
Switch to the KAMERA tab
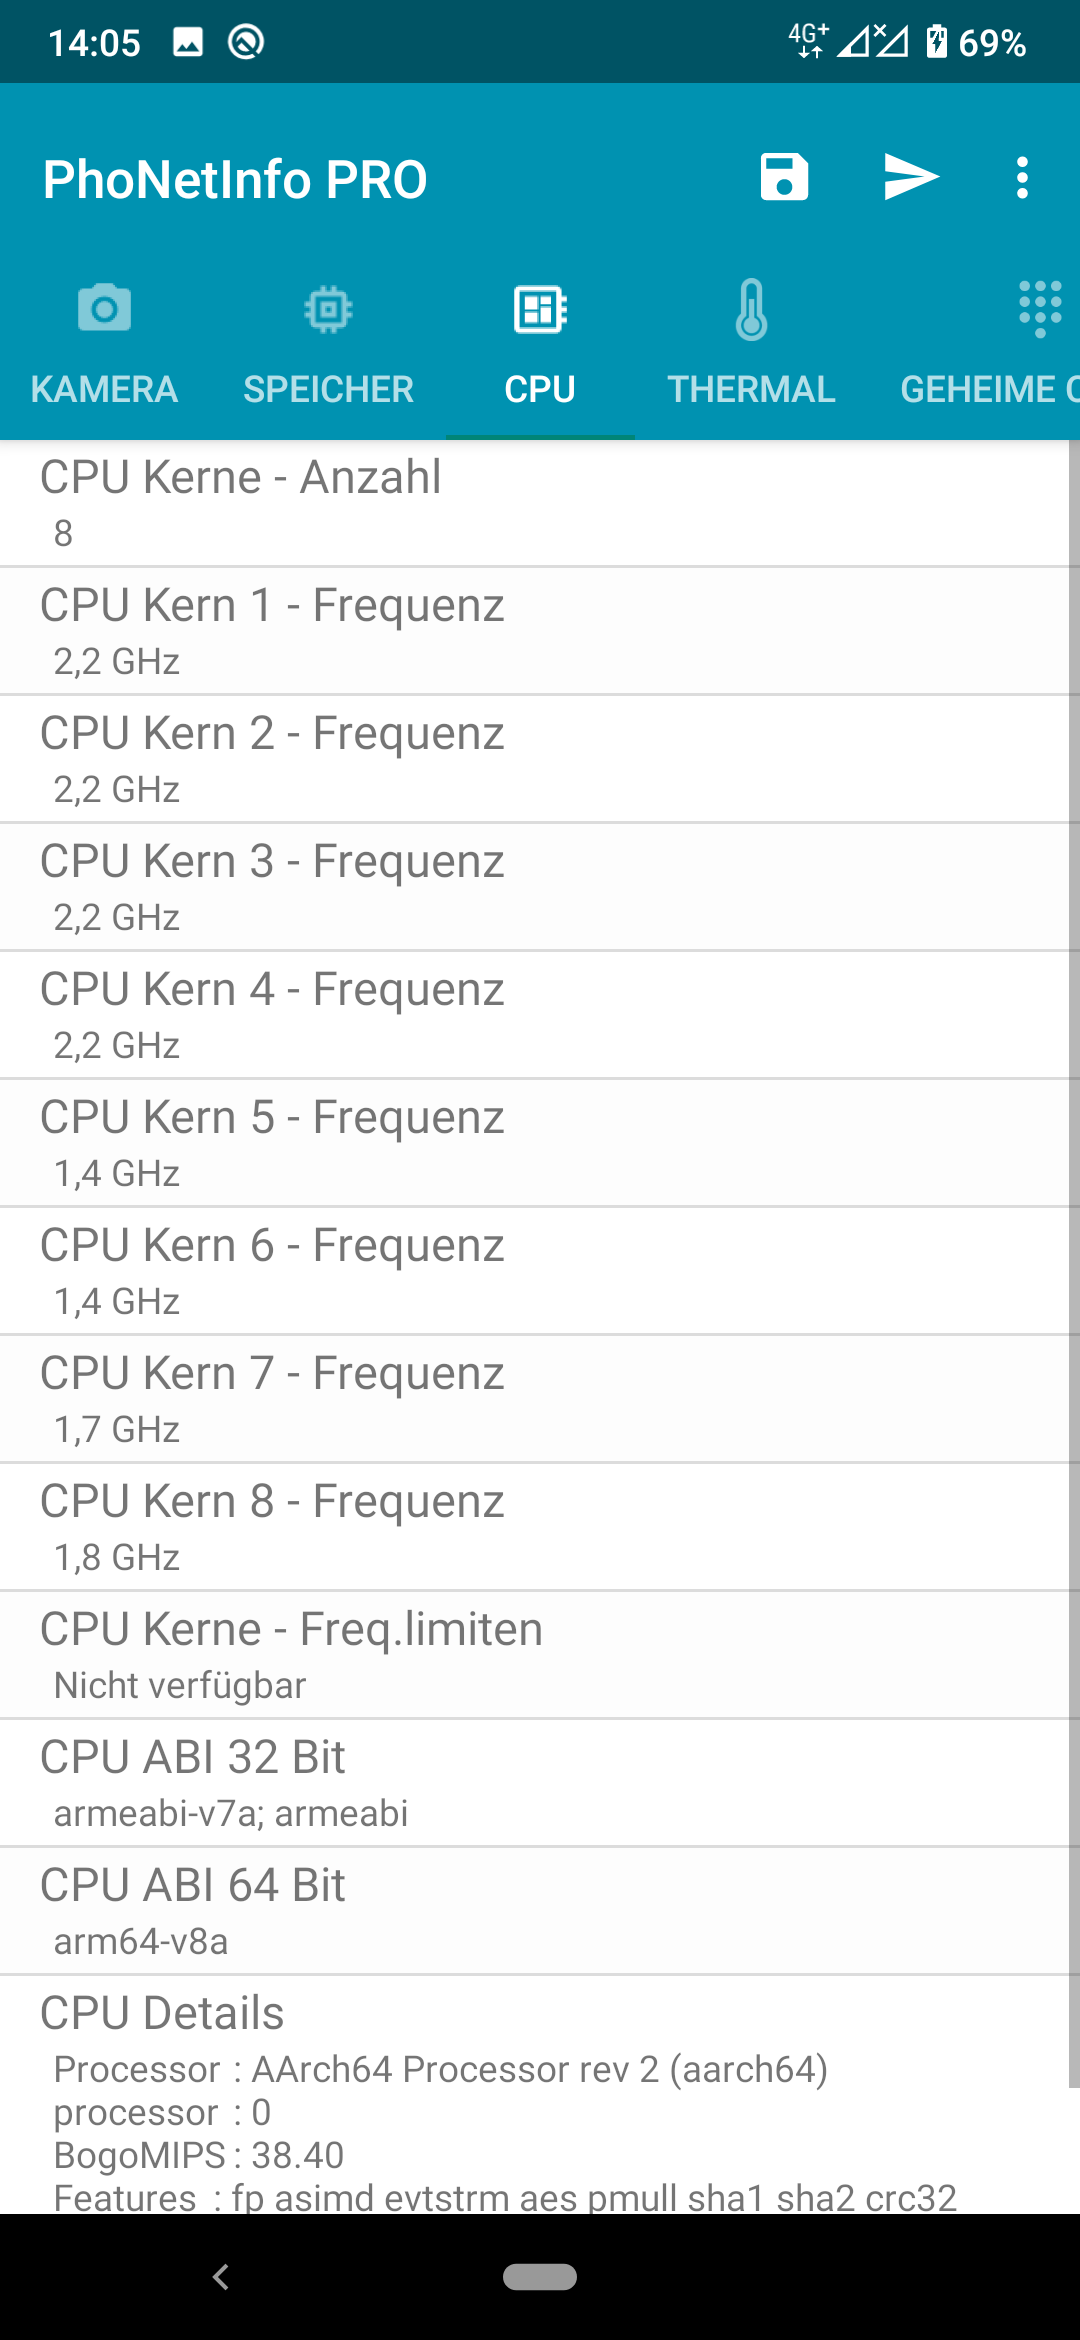(x=104, y=389)
